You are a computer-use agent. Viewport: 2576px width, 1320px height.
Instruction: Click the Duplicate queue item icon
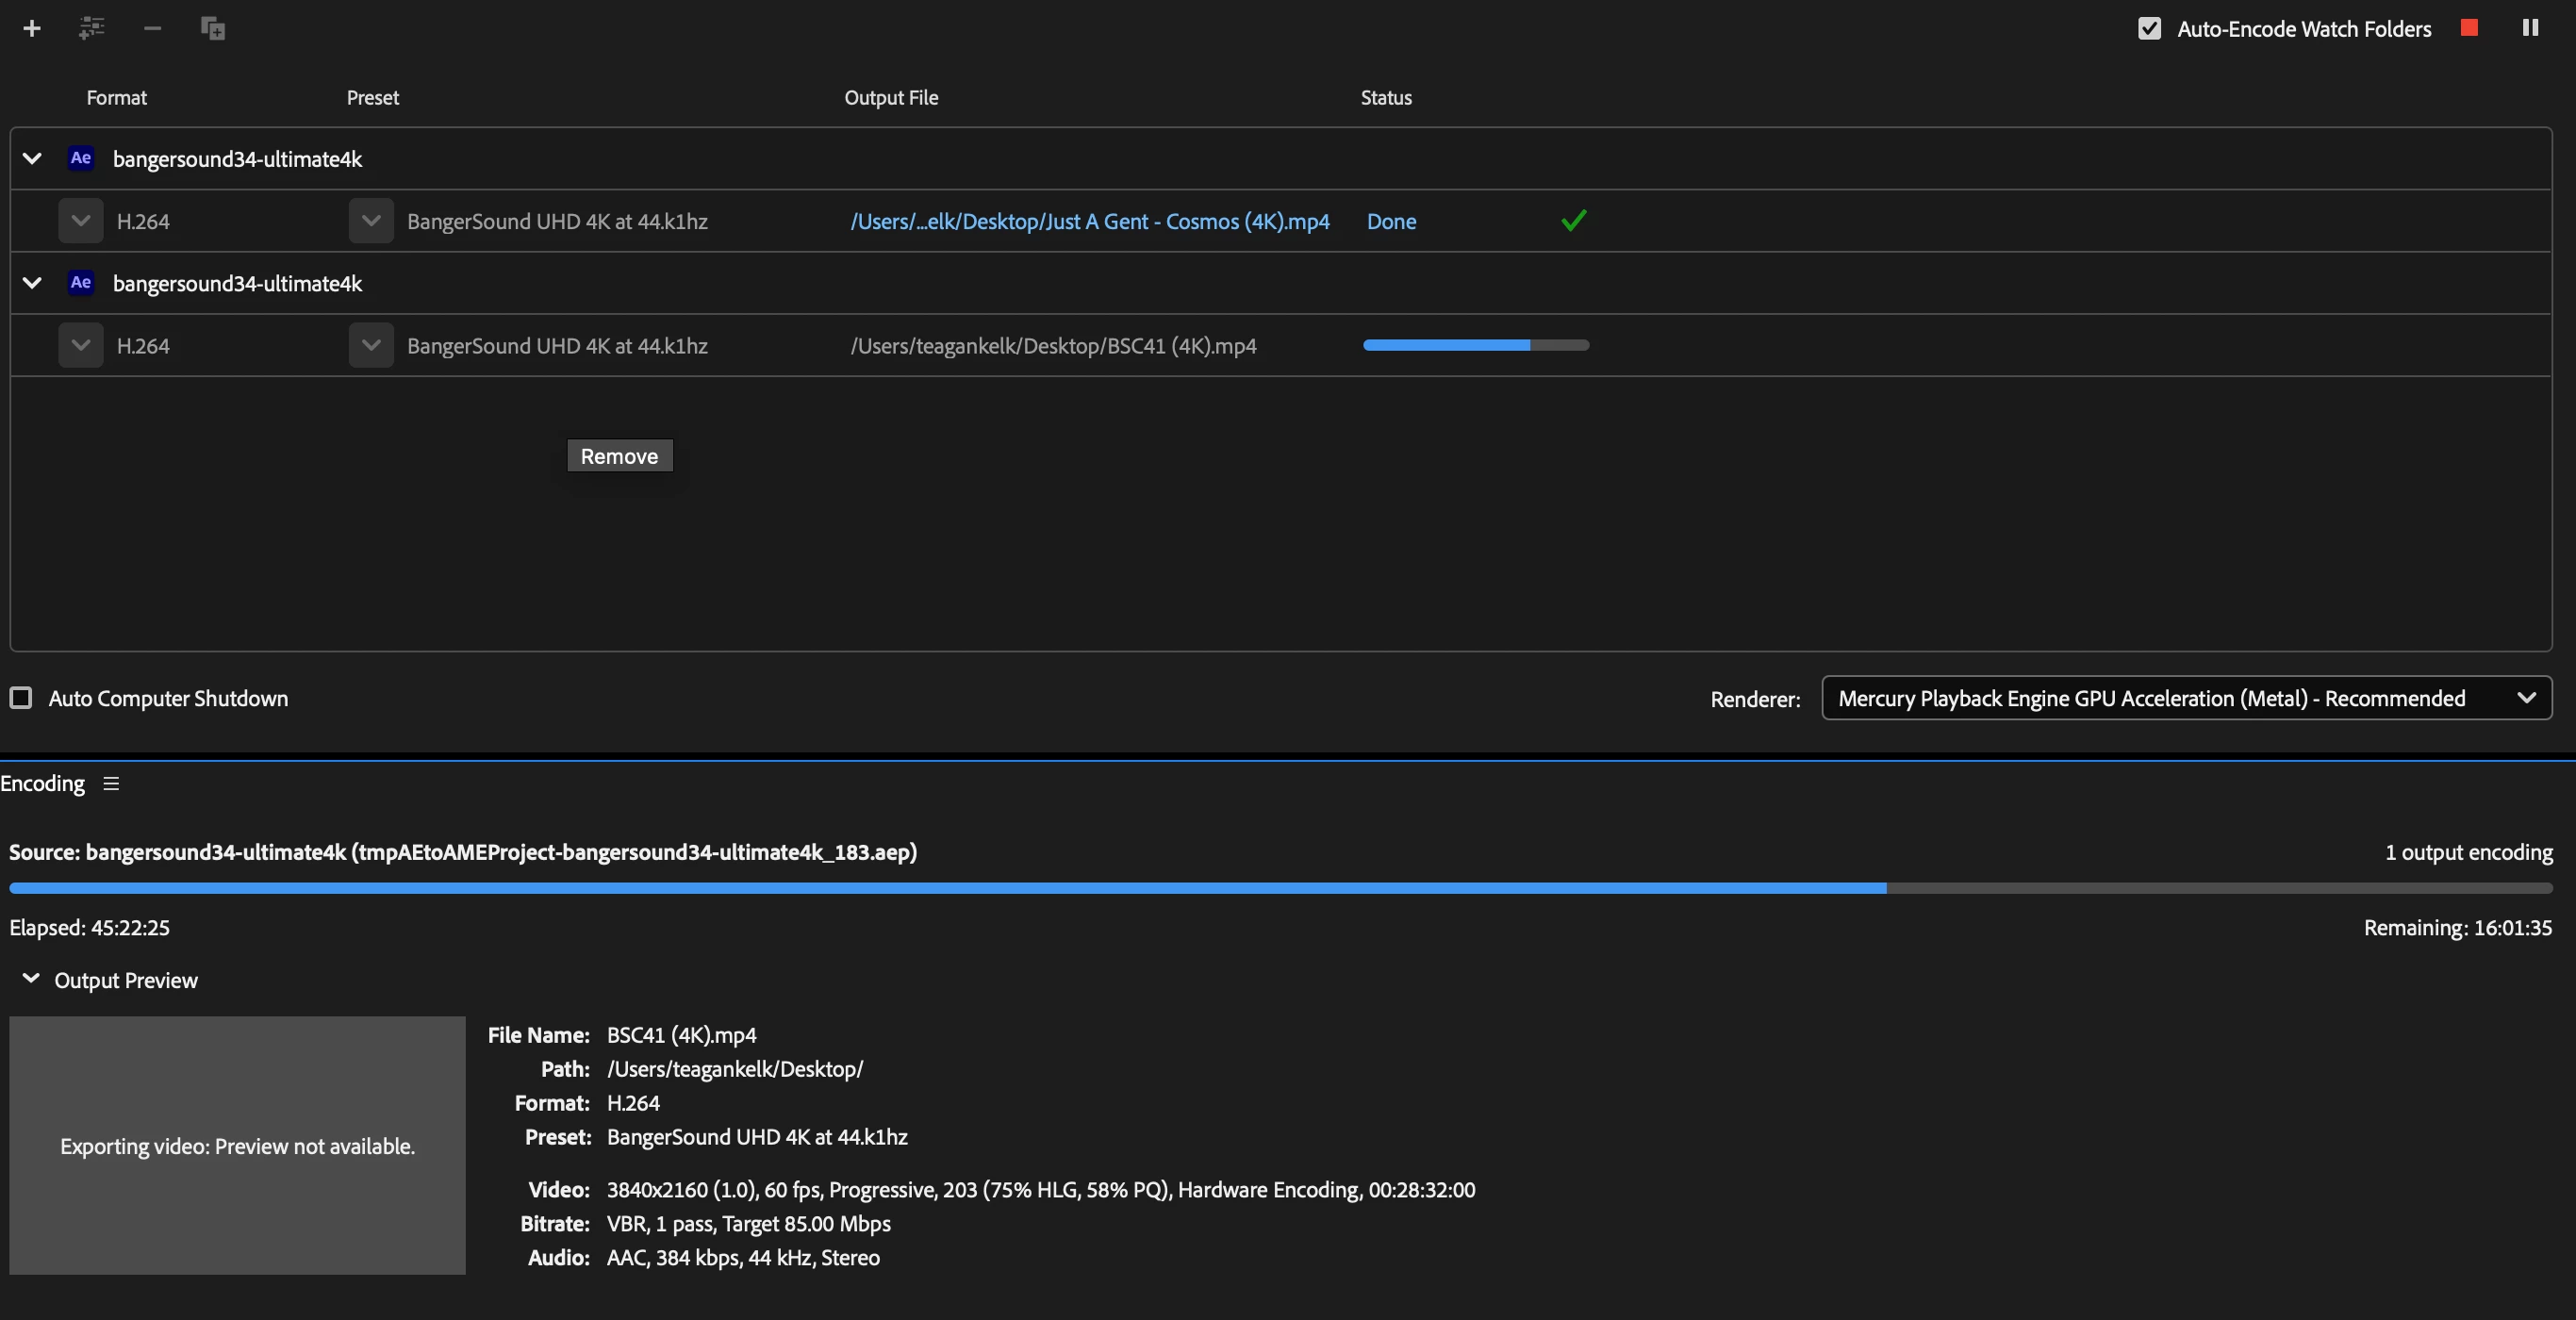click(x=212, y=28)
